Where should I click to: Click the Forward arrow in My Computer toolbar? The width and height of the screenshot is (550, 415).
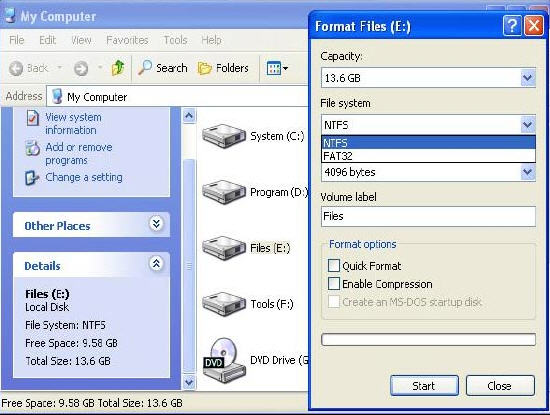pos(81,68)
